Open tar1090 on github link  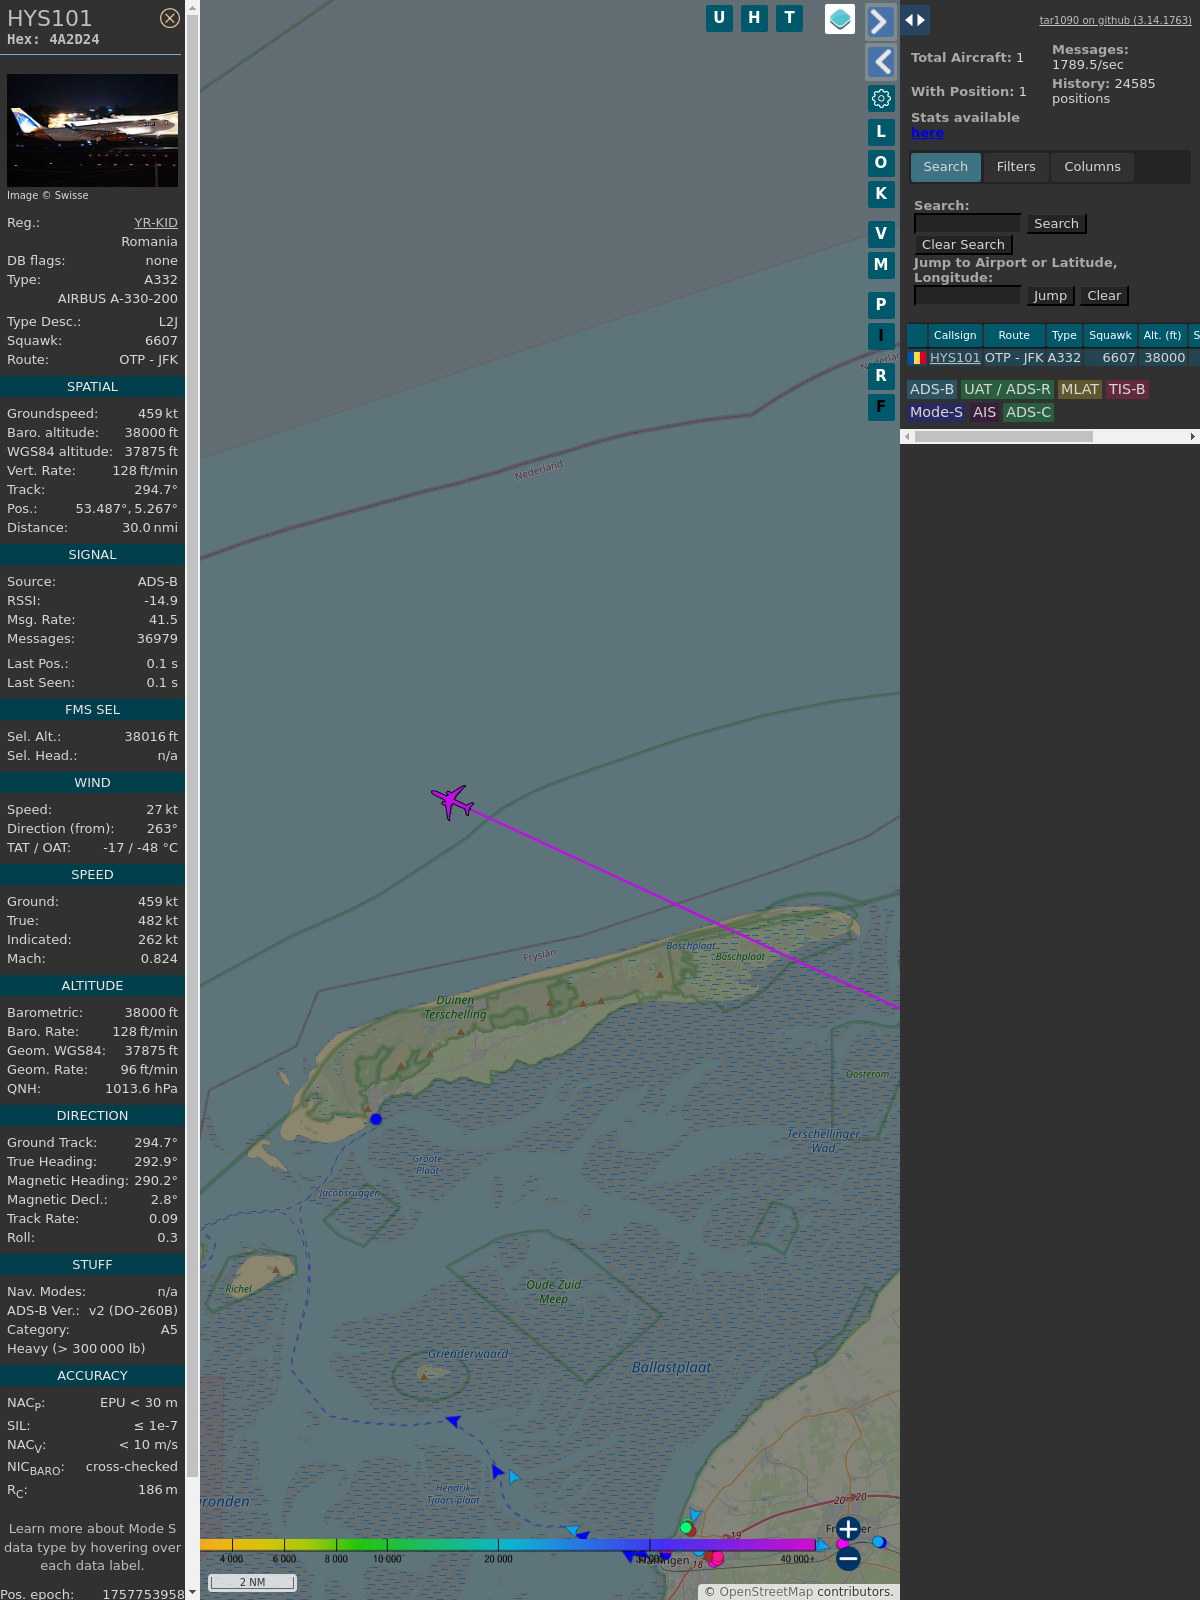[1115, 20]
